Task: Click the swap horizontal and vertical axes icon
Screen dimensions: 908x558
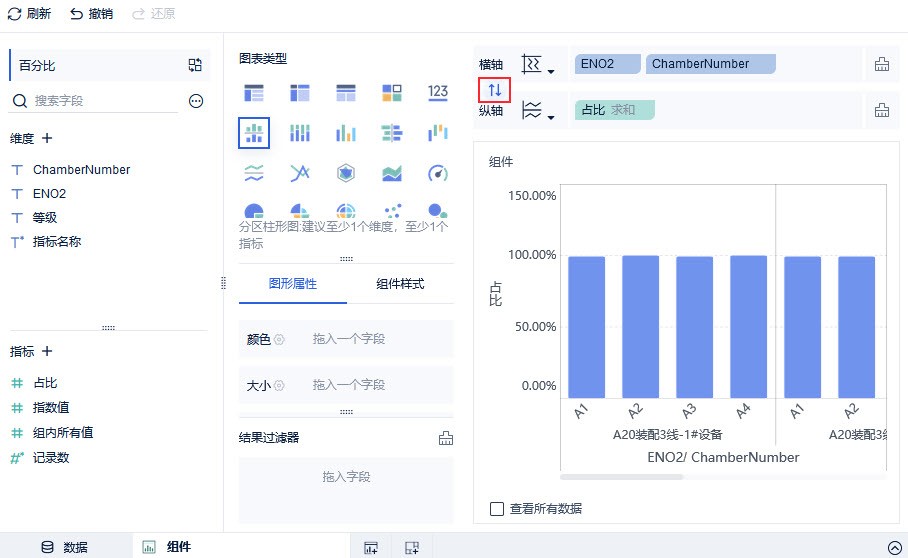Action: 494,90
